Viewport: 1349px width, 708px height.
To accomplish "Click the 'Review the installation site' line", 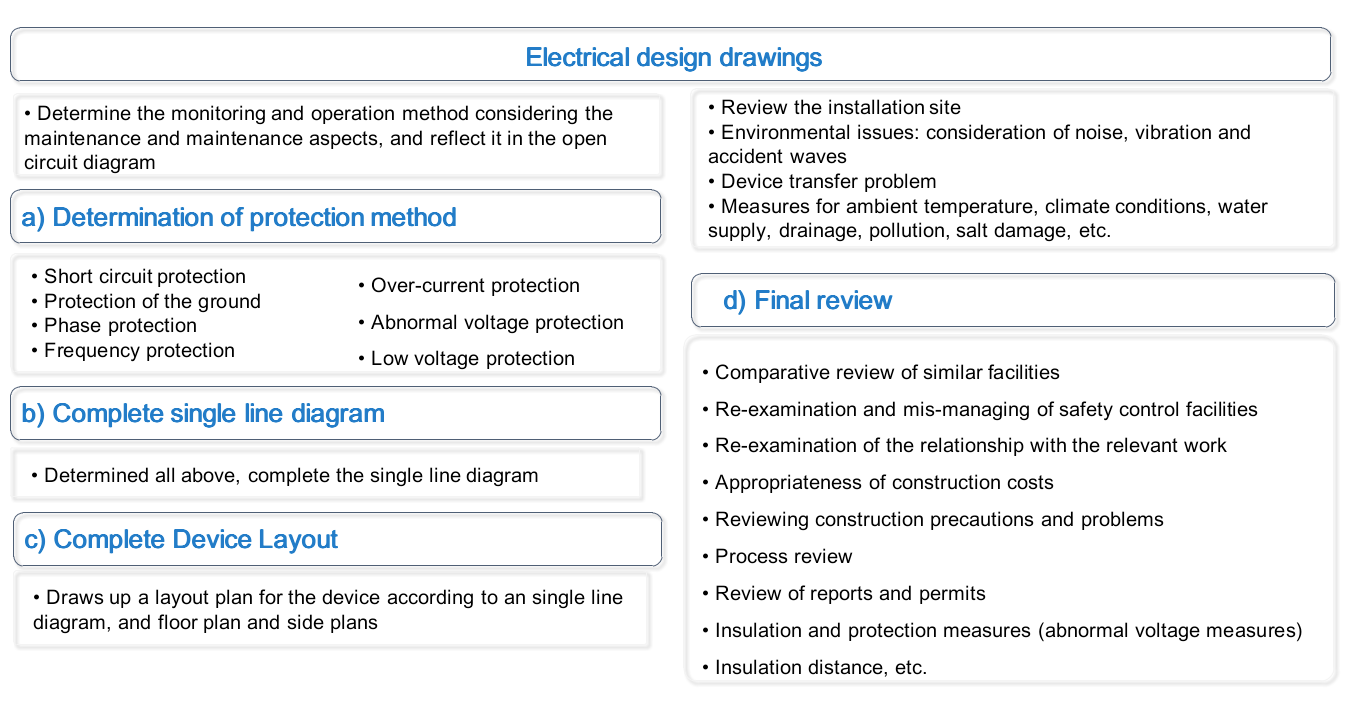I will click(x=840, y=107).
